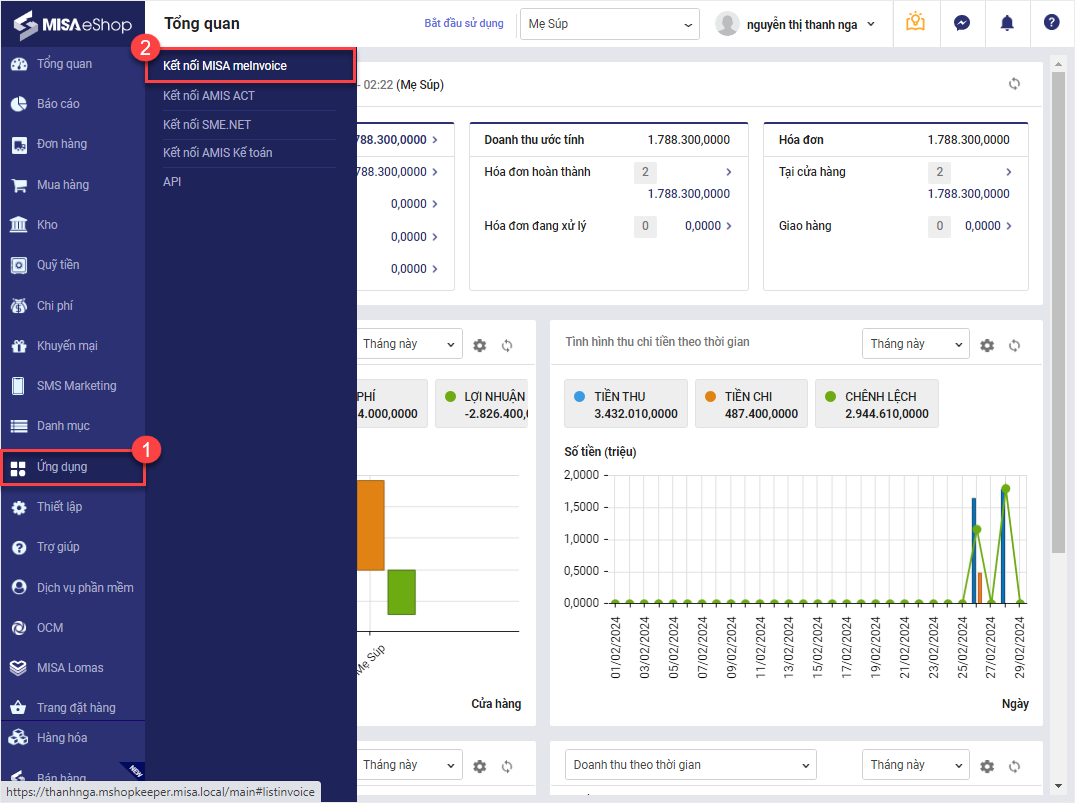Toggle TIỀN CHI legend series
The width and height of the screenshot is (1075, 803).
click(751, 404)
